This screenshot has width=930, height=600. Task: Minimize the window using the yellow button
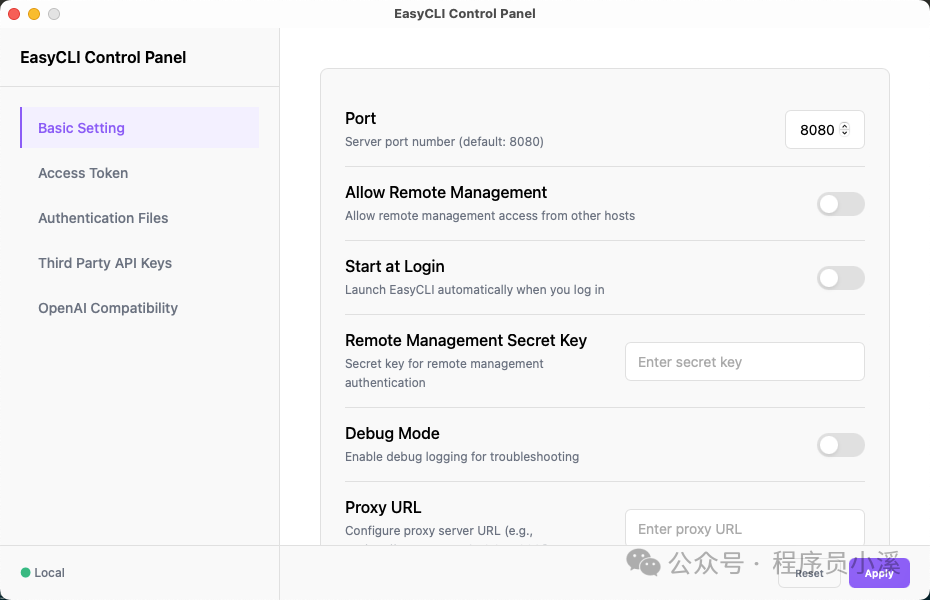click(x=34, y=14)
